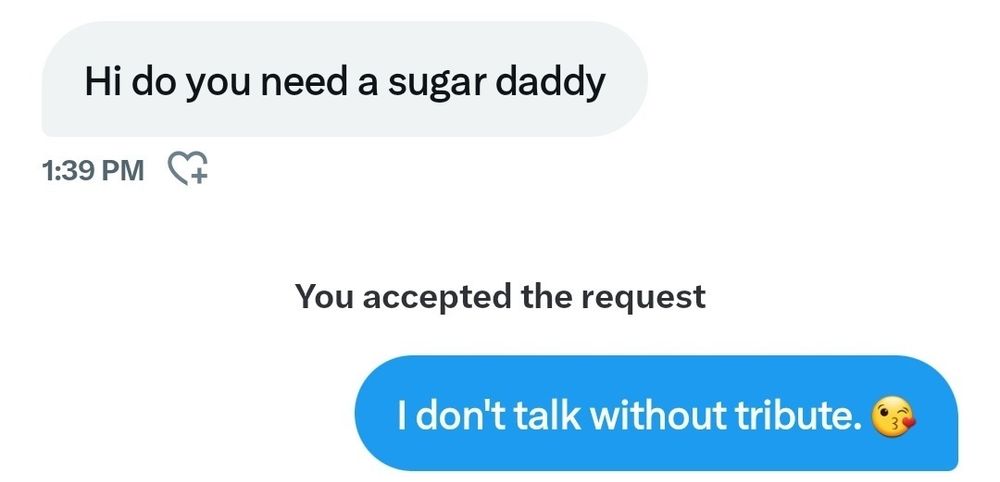Screen dimensions: 1000x482
Task: Click the "You accepted the request" notice
Action: click(x=500, y=297)
